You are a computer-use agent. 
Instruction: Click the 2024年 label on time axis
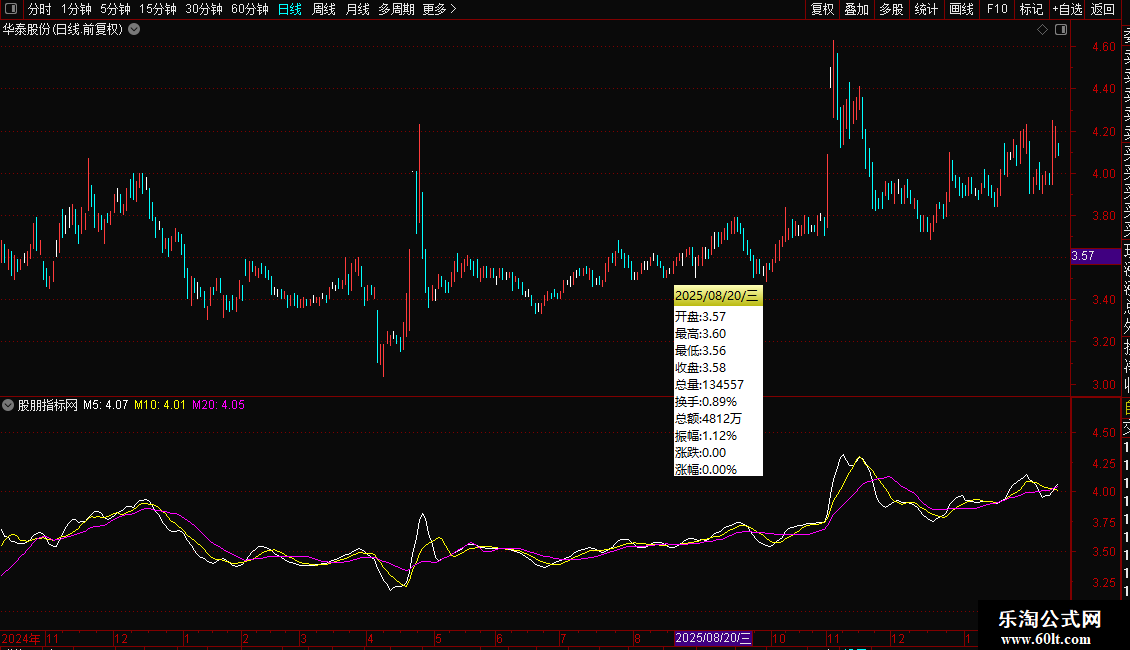(21, 638)
